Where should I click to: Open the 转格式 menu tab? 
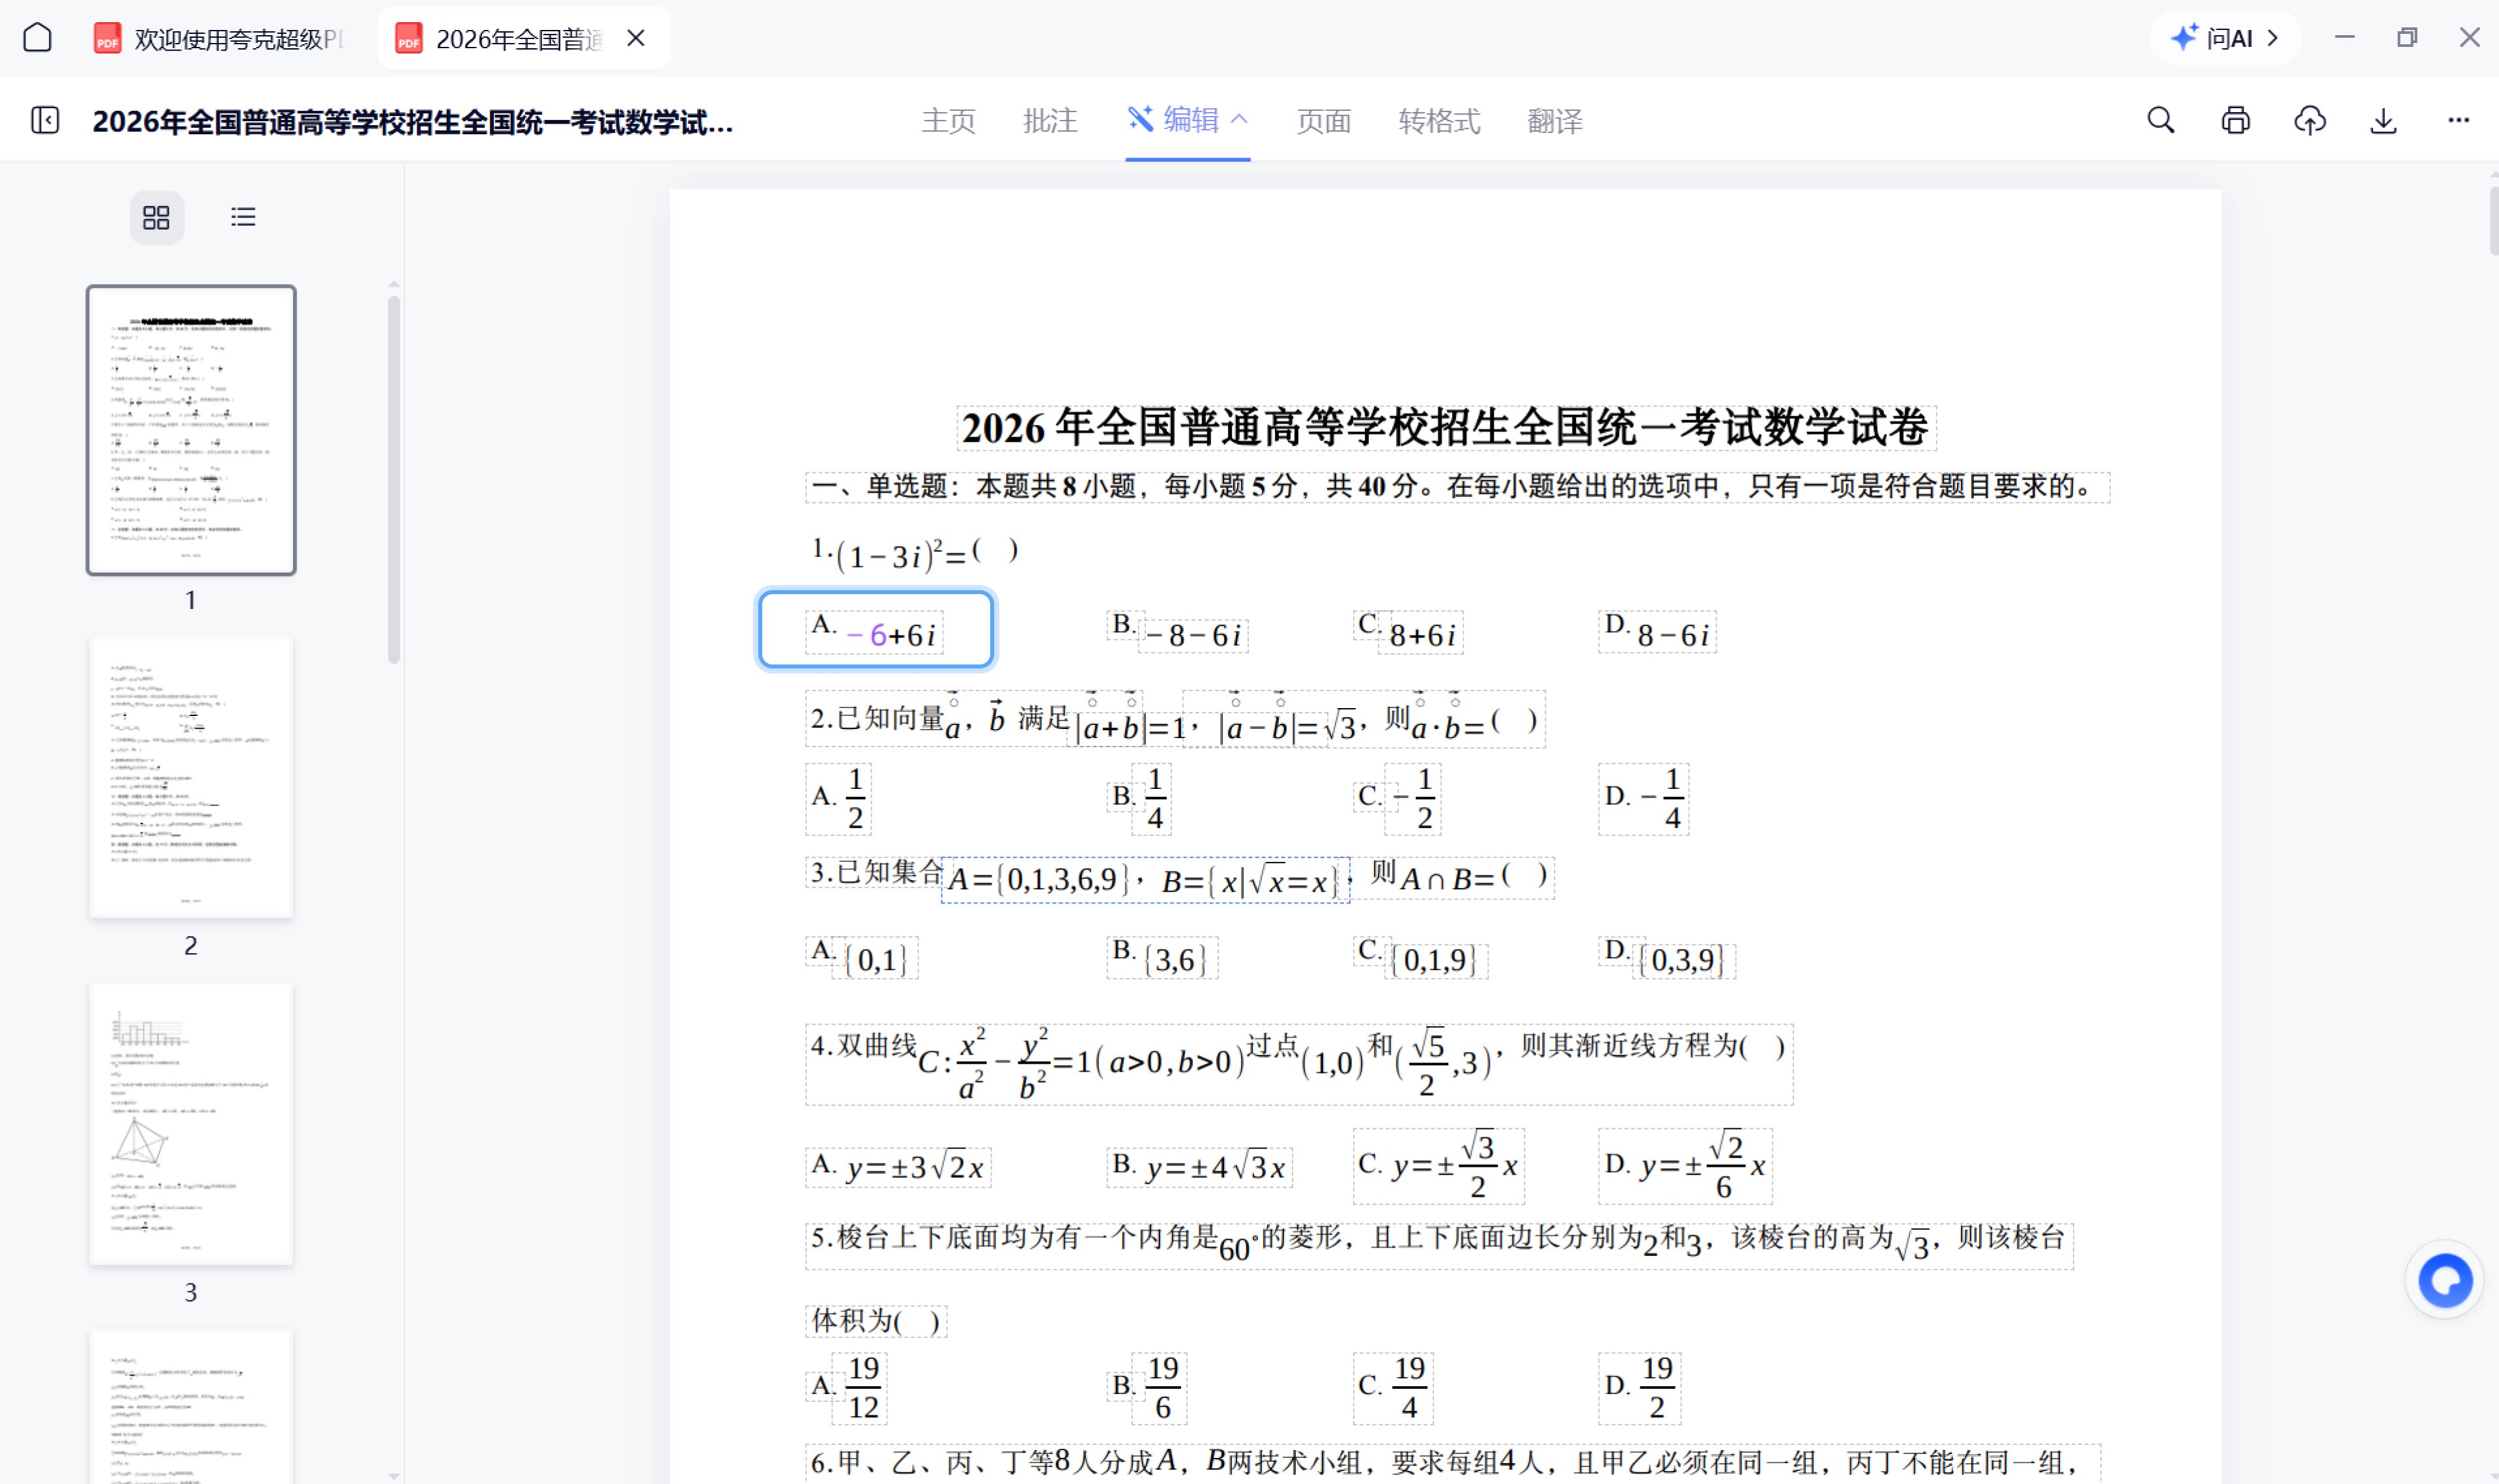click(x=1439, y=120)
